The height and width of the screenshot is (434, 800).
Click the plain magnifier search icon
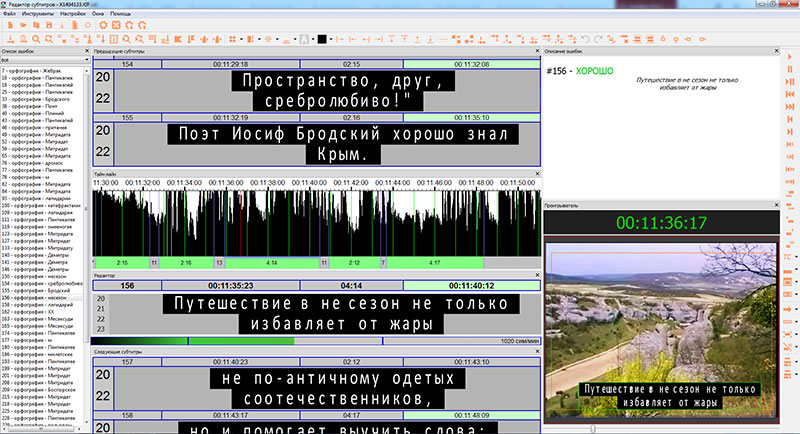[36, 39]
